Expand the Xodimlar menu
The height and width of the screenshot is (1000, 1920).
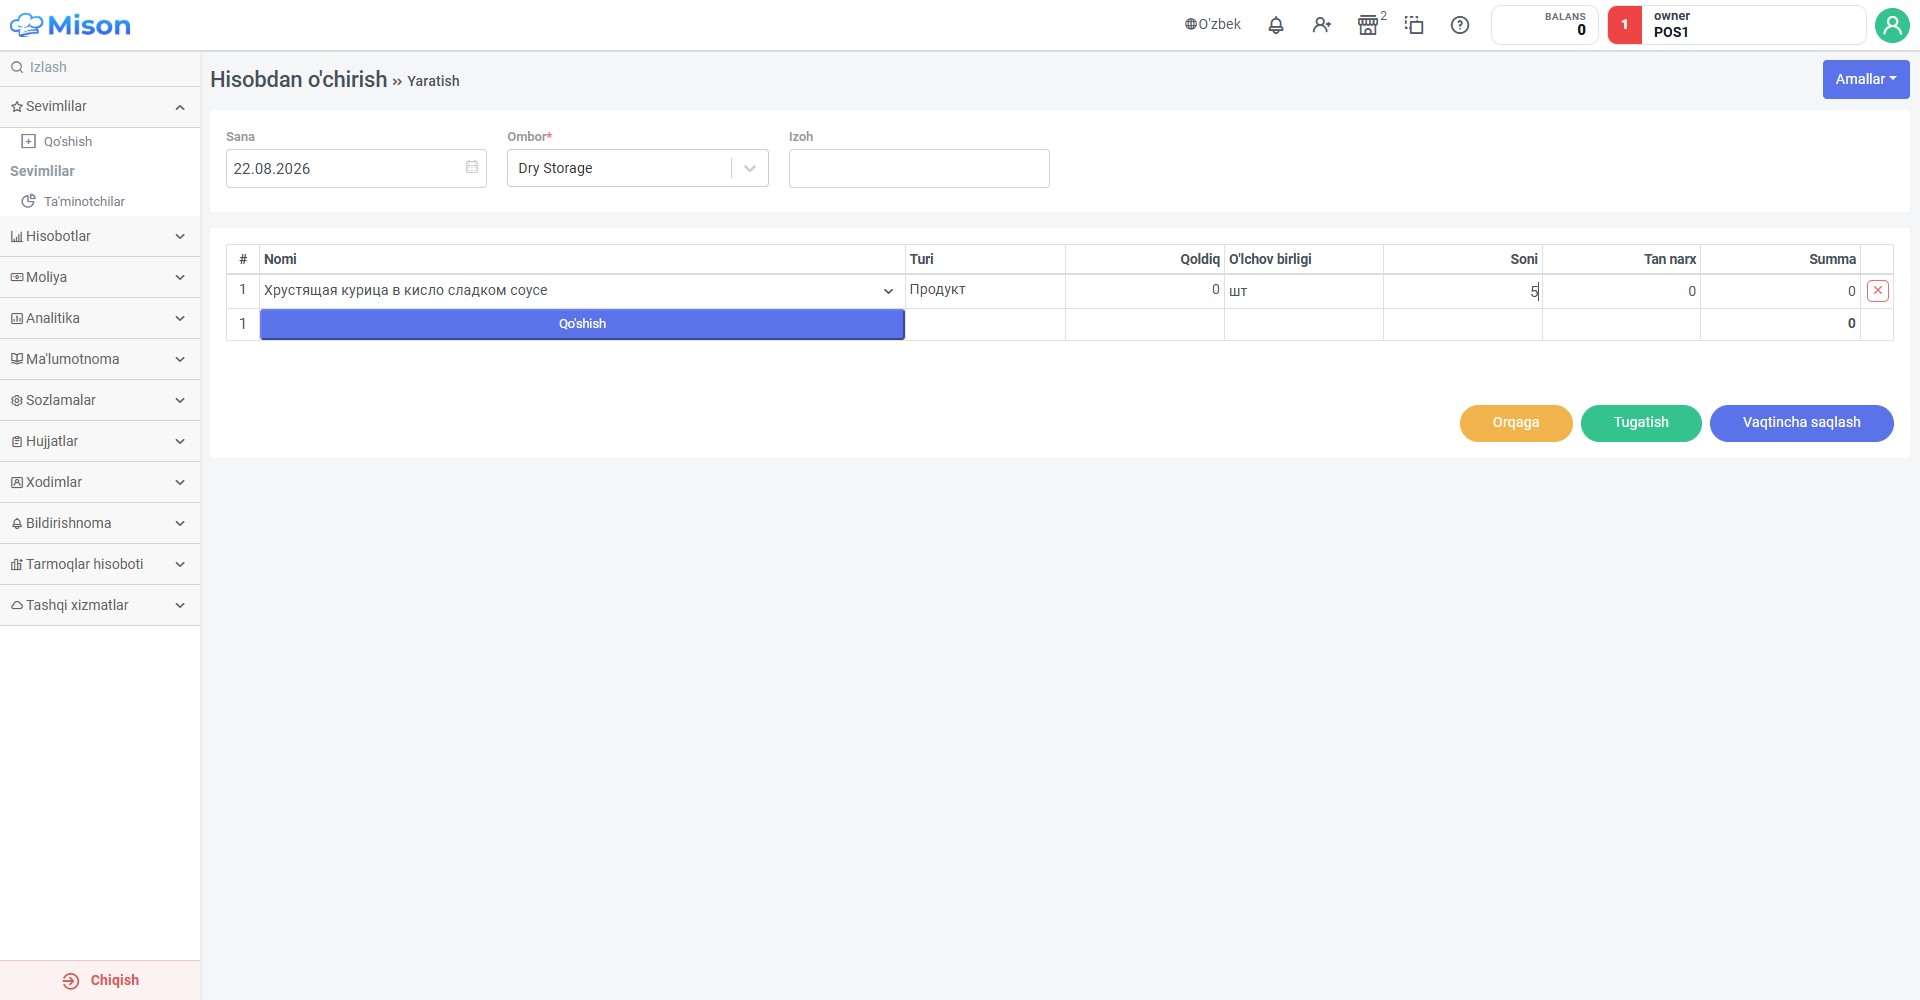(100, 482)
